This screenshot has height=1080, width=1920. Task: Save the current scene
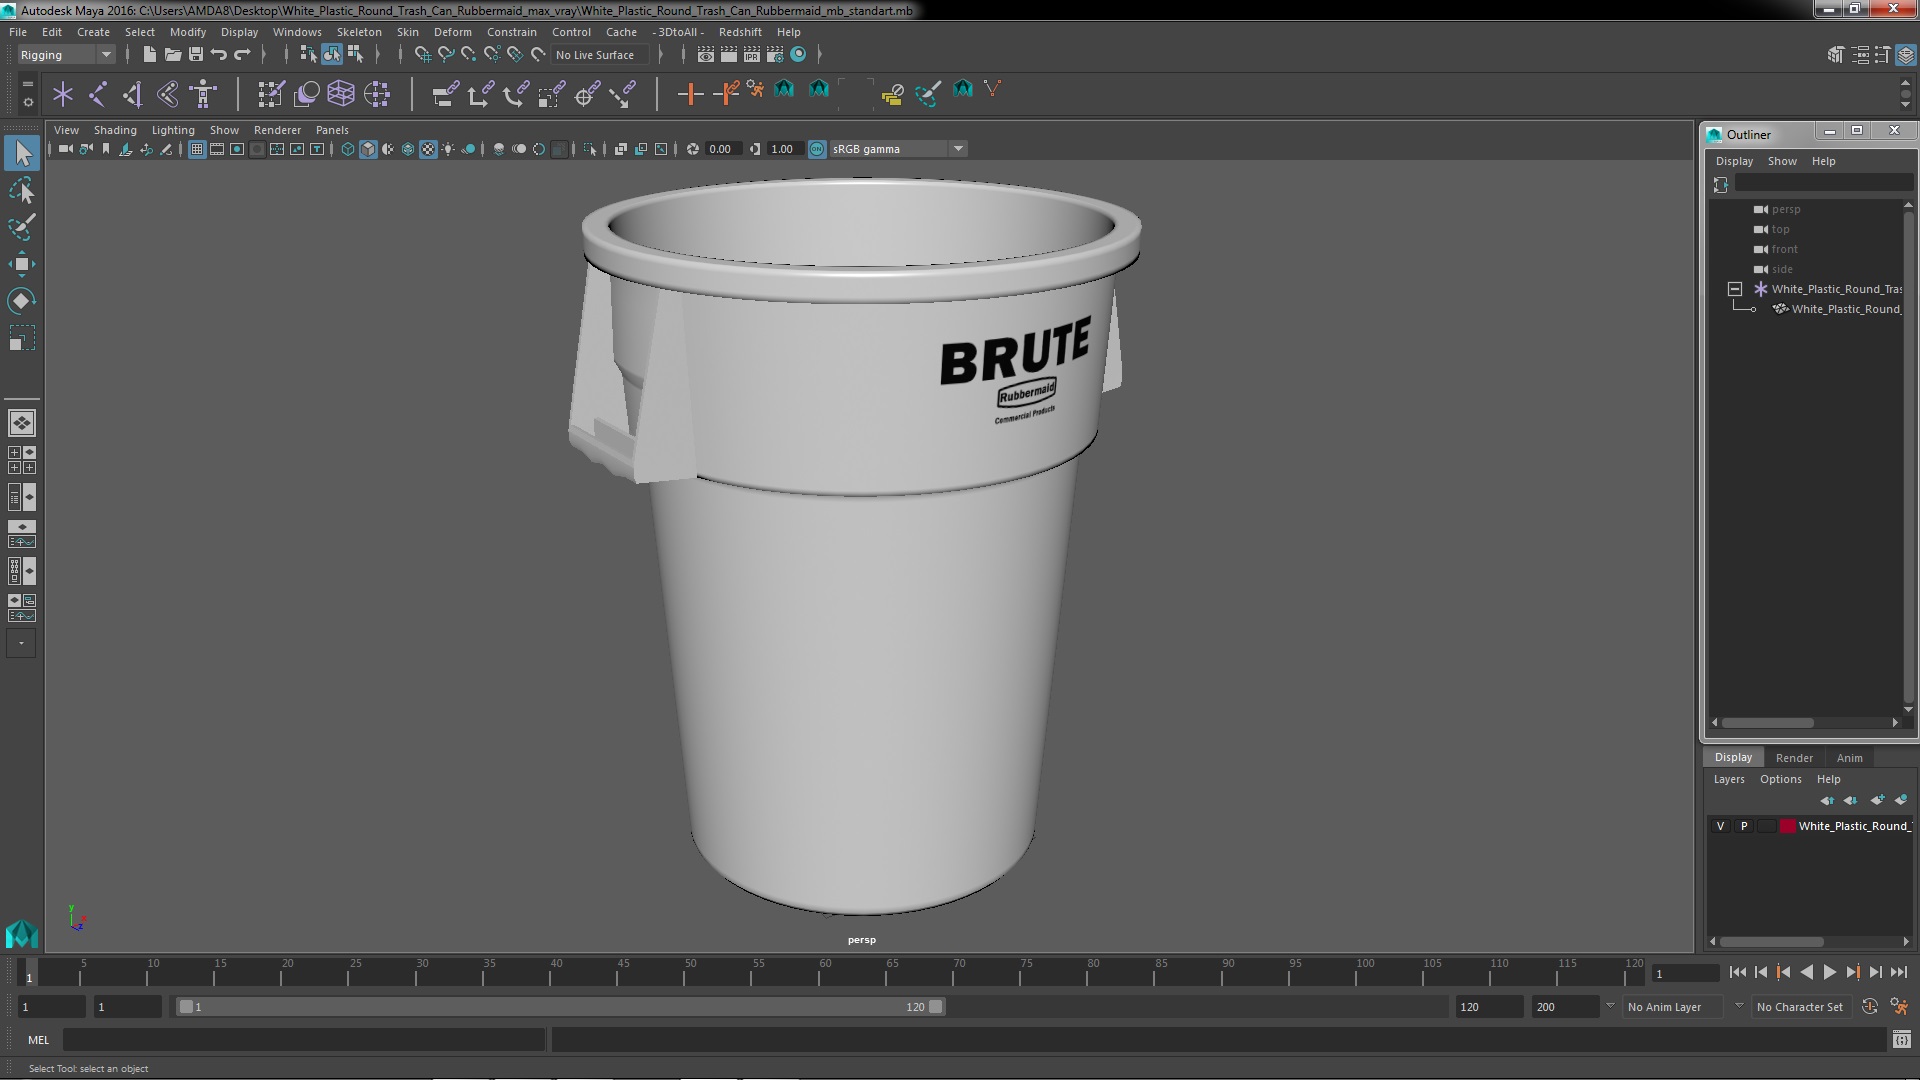coord(196,55)
